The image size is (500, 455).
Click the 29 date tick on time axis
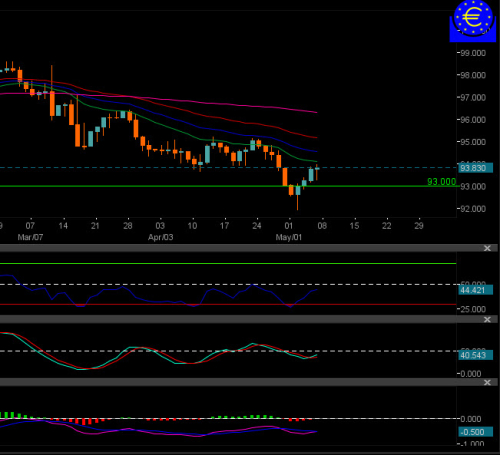(419, 226)
